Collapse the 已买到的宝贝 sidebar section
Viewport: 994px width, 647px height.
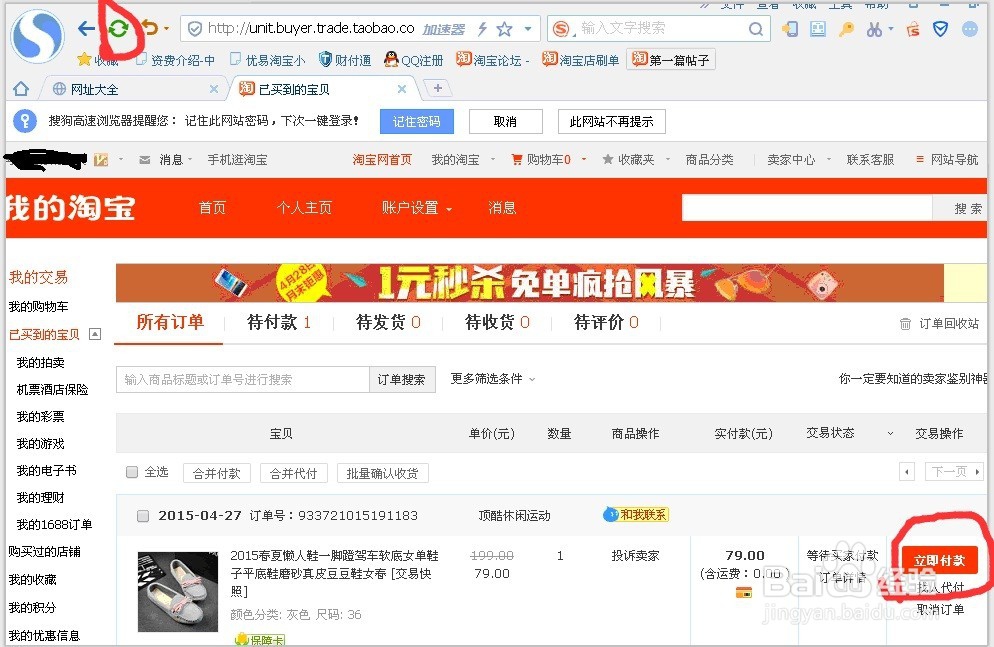[95, 334]
